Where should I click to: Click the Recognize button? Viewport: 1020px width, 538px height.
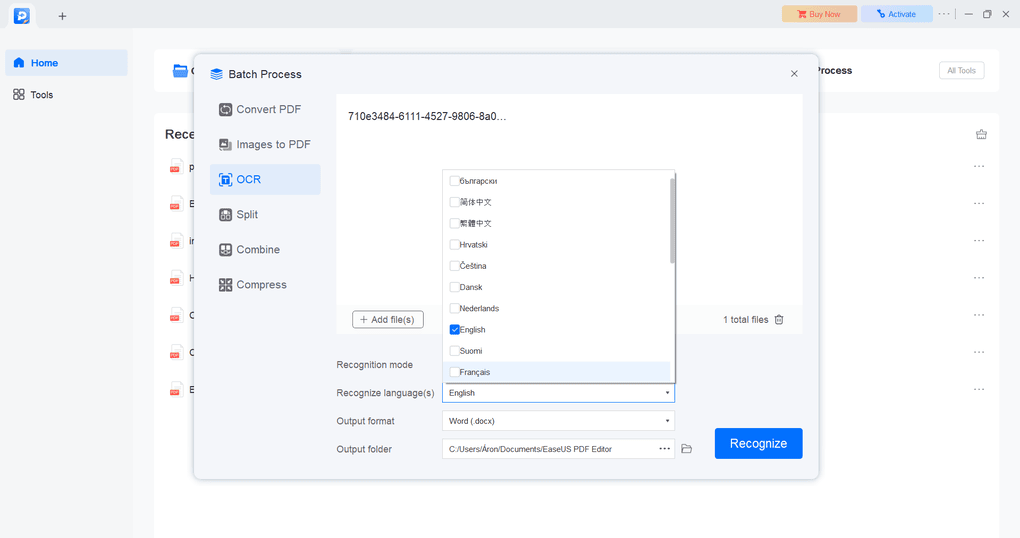coord(758,444)
